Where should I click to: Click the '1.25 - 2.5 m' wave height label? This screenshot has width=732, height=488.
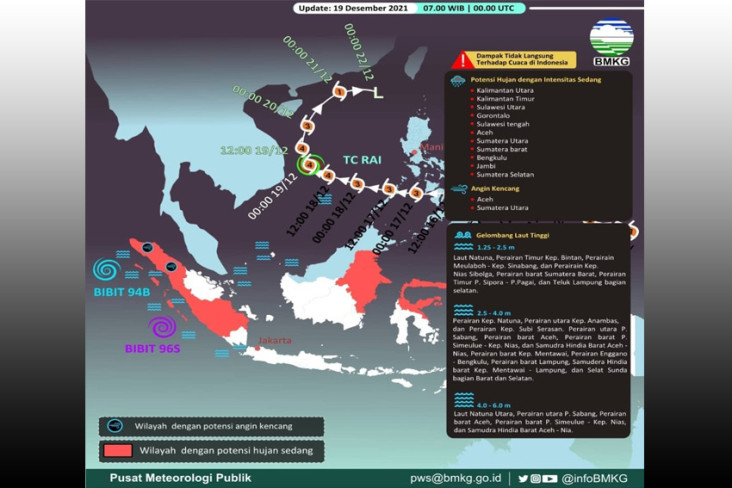click(x=496, y=248)
